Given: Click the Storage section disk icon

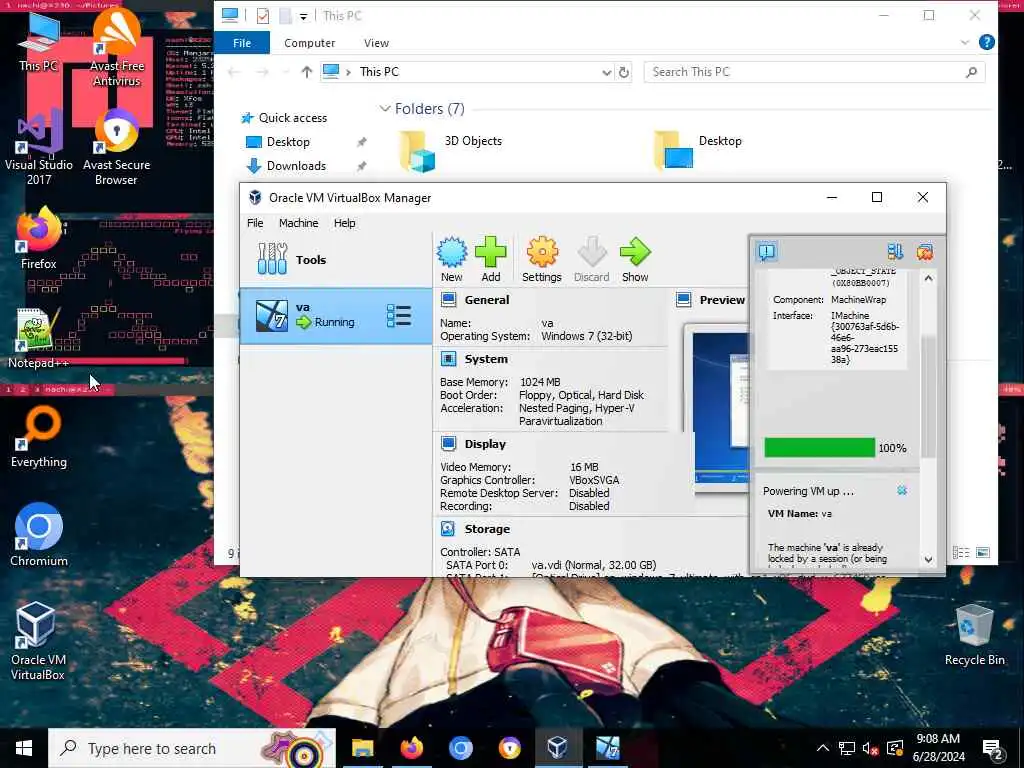Looking at the screenshot, I should click(448, 528).
